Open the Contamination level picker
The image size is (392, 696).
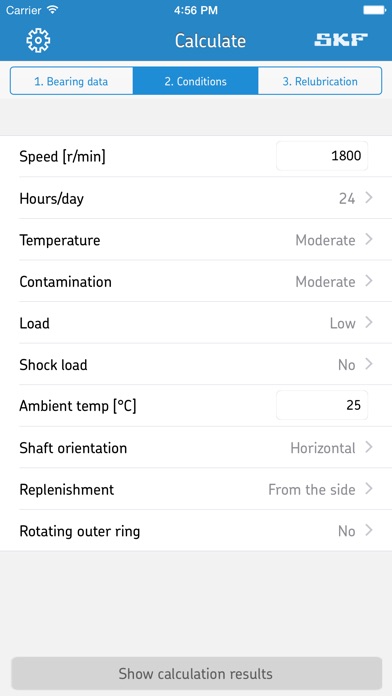pos(196,281)
